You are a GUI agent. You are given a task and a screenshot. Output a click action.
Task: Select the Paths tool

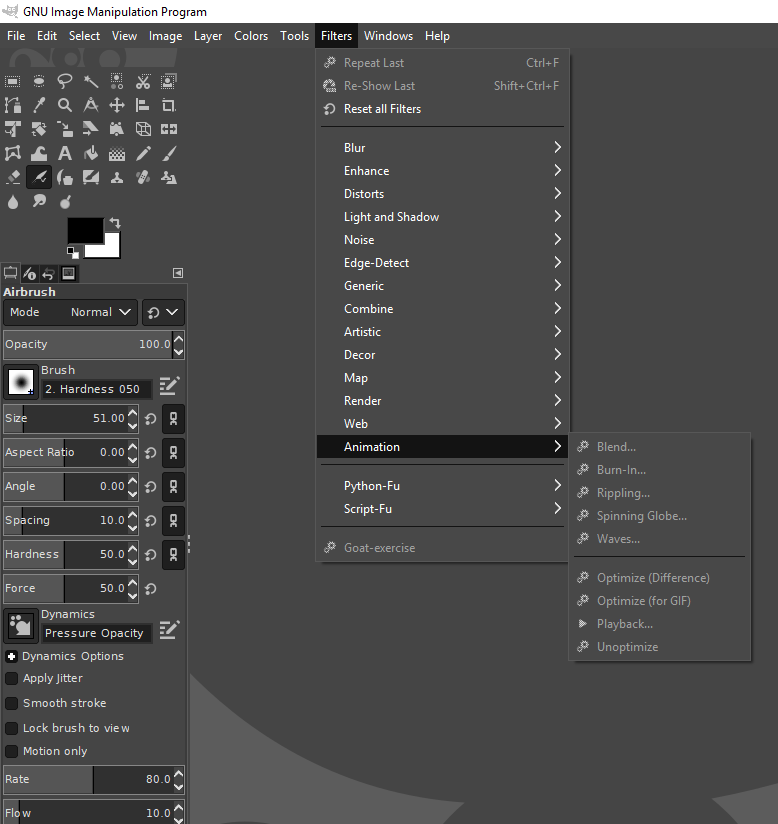[x=13, y=105]
